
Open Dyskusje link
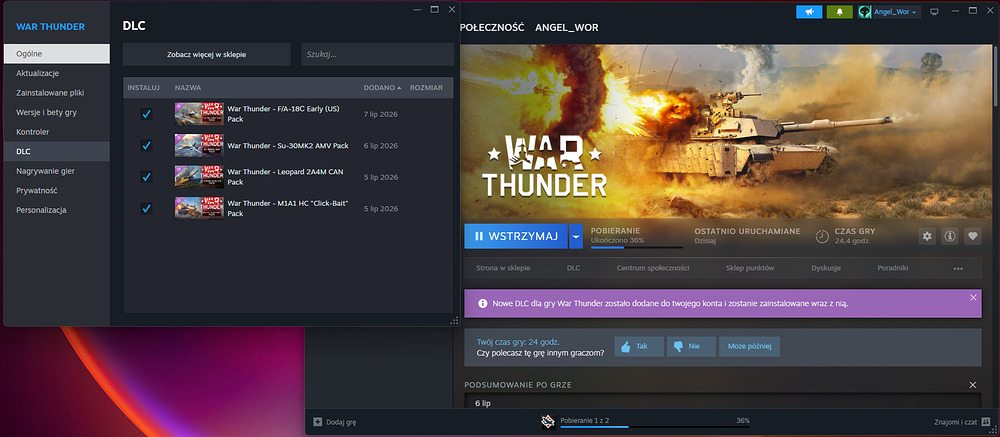[826, 268]
